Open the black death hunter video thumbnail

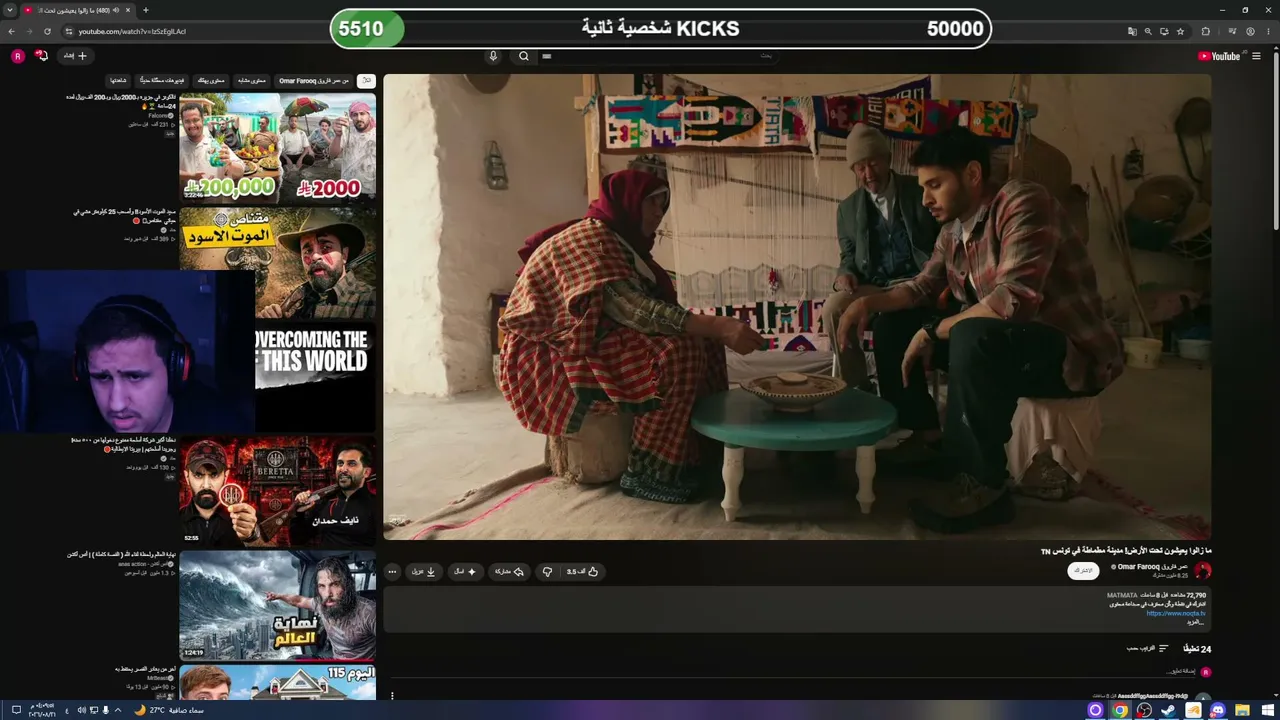(278, 262)
